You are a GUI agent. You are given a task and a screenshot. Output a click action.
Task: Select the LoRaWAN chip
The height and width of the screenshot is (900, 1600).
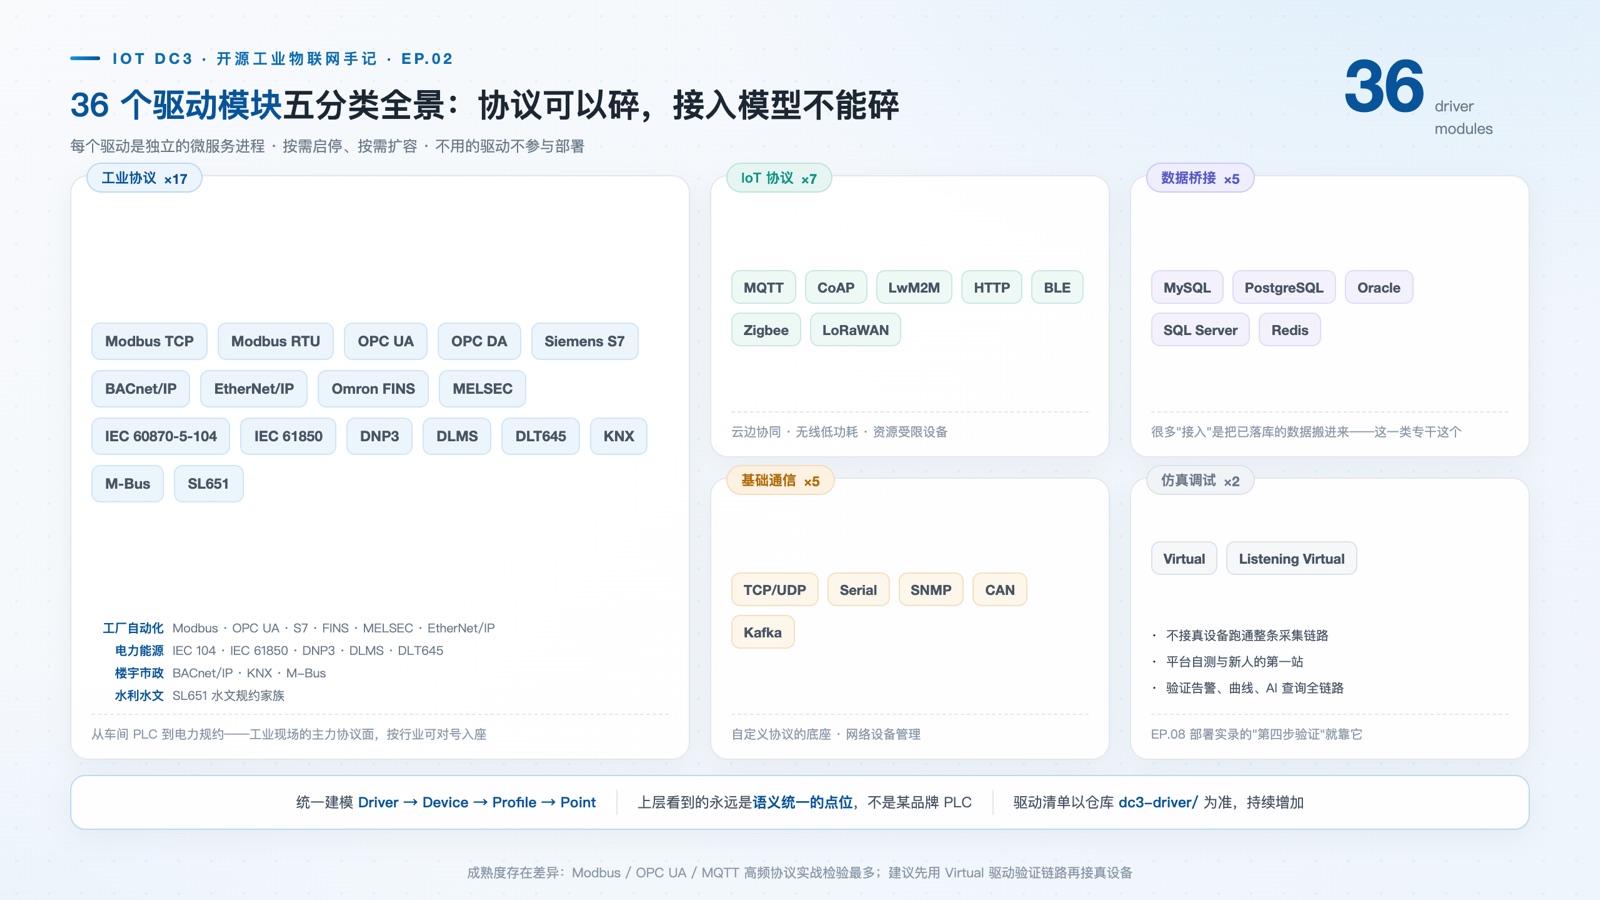pyautogui.click(x=855, y=330)
